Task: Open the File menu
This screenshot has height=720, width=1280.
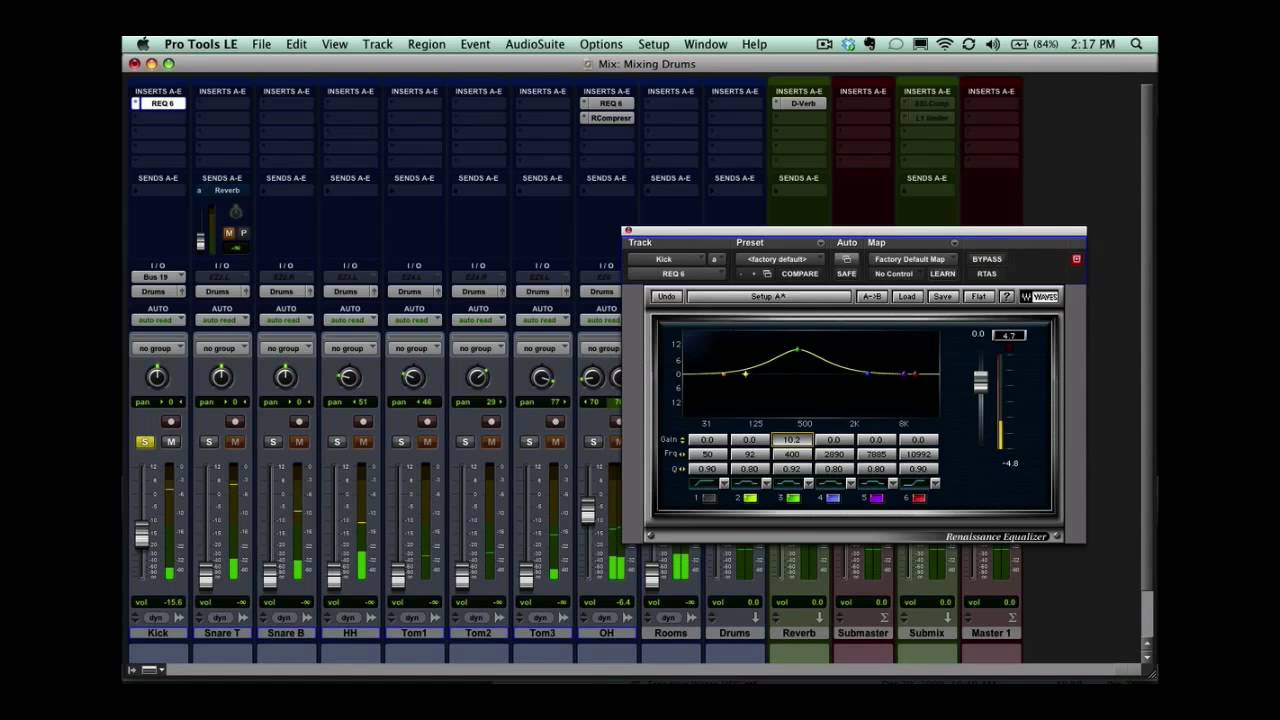Action: pos(261,44)
